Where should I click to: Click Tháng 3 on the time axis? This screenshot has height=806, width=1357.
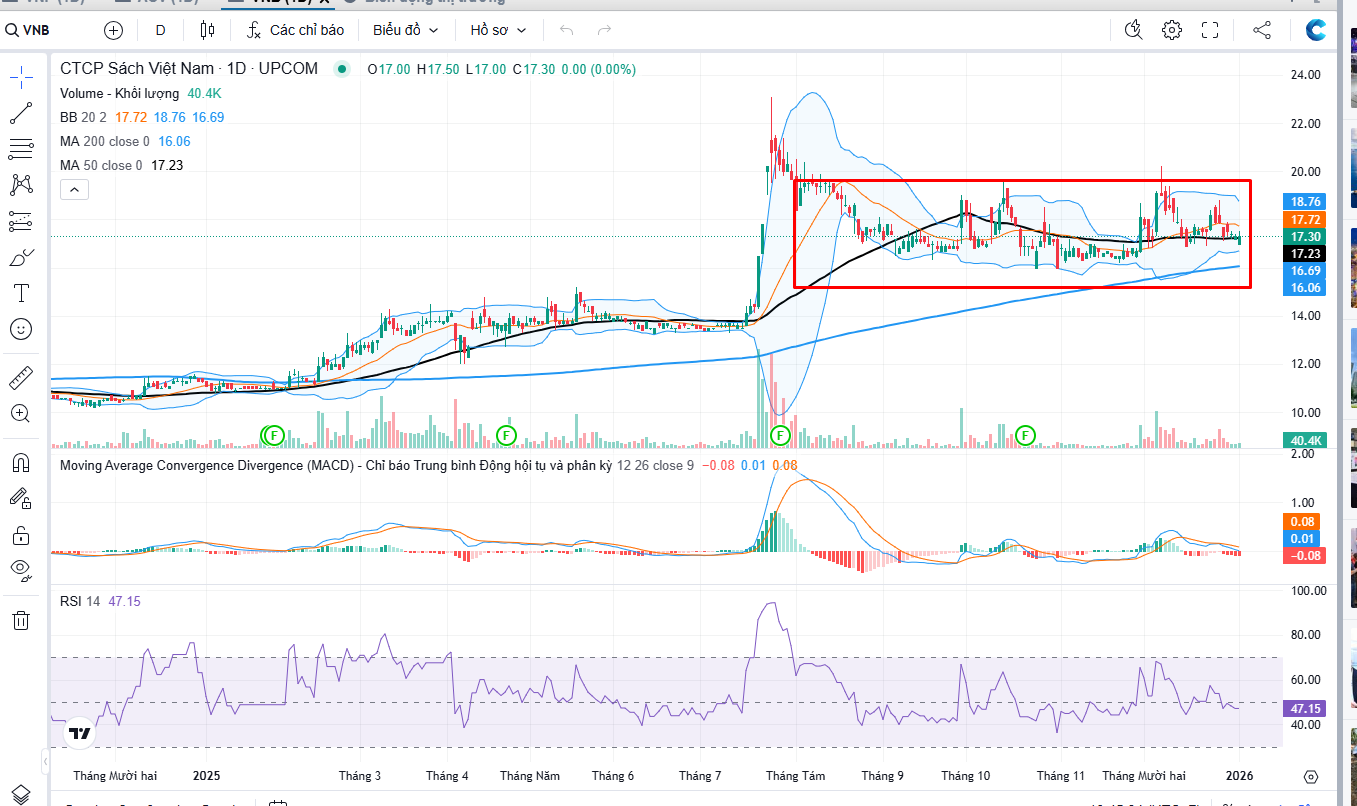(360, 776)
